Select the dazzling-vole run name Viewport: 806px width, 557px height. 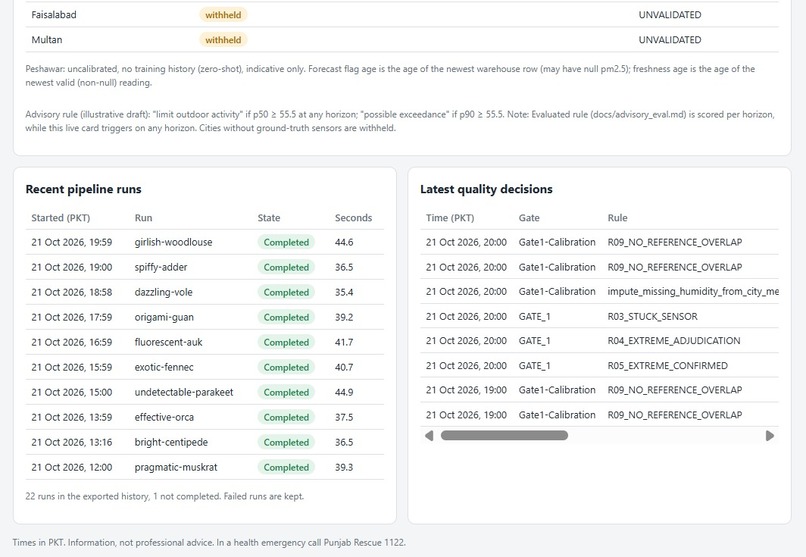pos(163,292)
